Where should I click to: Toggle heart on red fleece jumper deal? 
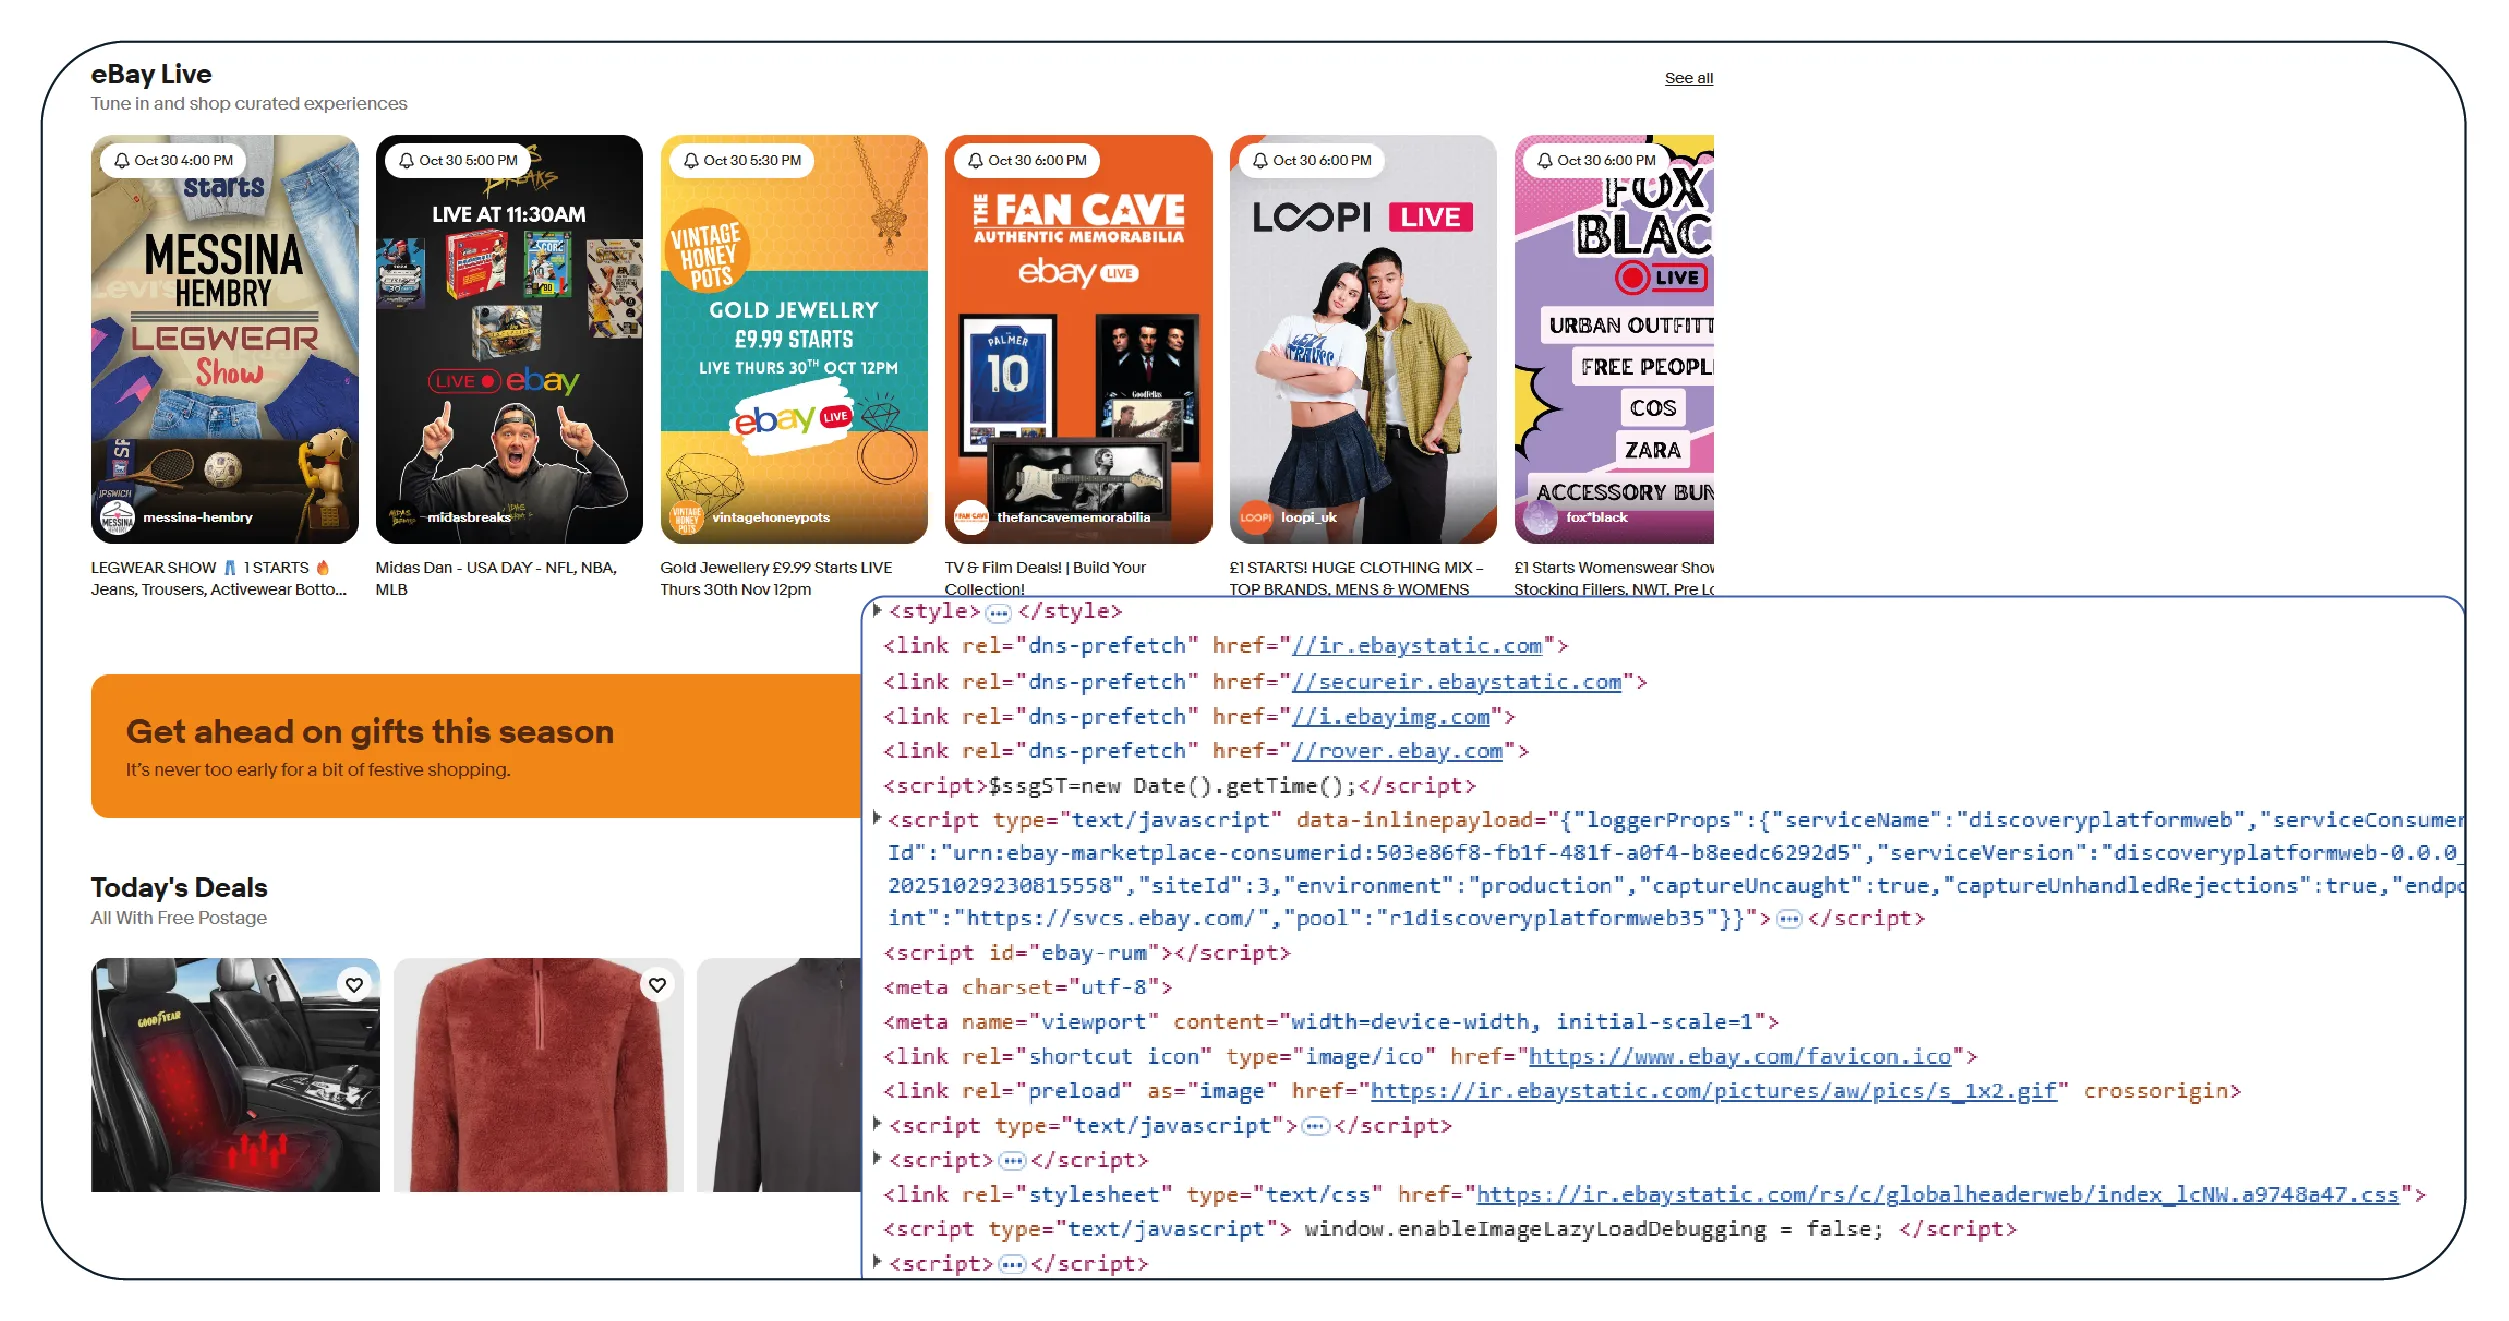[x=657, y=985]
